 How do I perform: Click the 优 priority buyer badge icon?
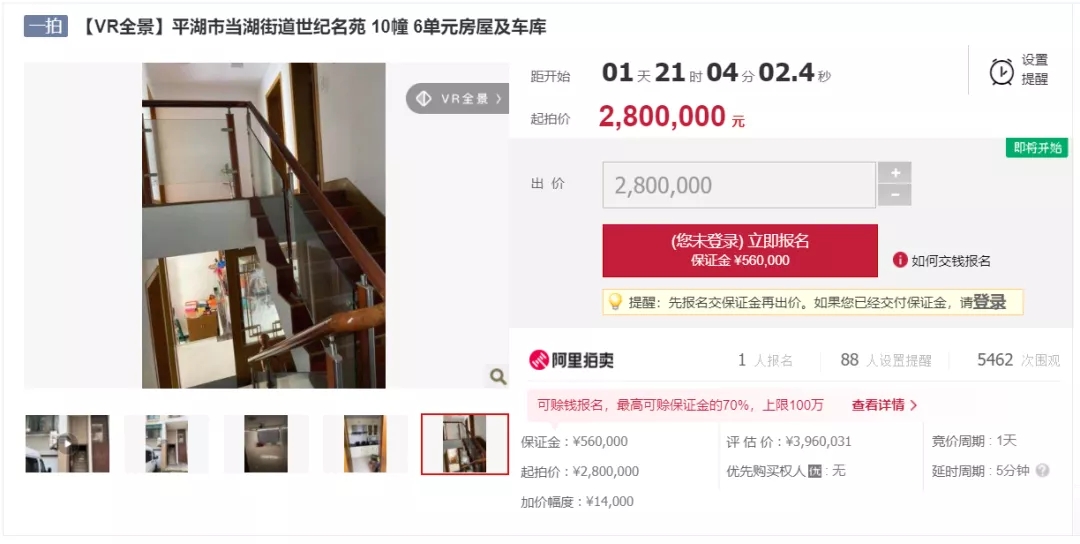pos(815,472)
